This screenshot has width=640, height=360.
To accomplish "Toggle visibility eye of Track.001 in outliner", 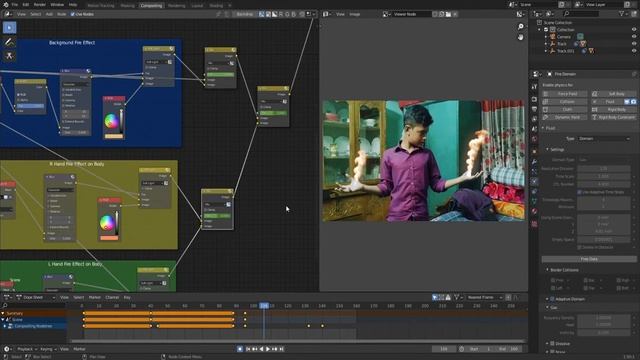I will click(x=634, y=51).
